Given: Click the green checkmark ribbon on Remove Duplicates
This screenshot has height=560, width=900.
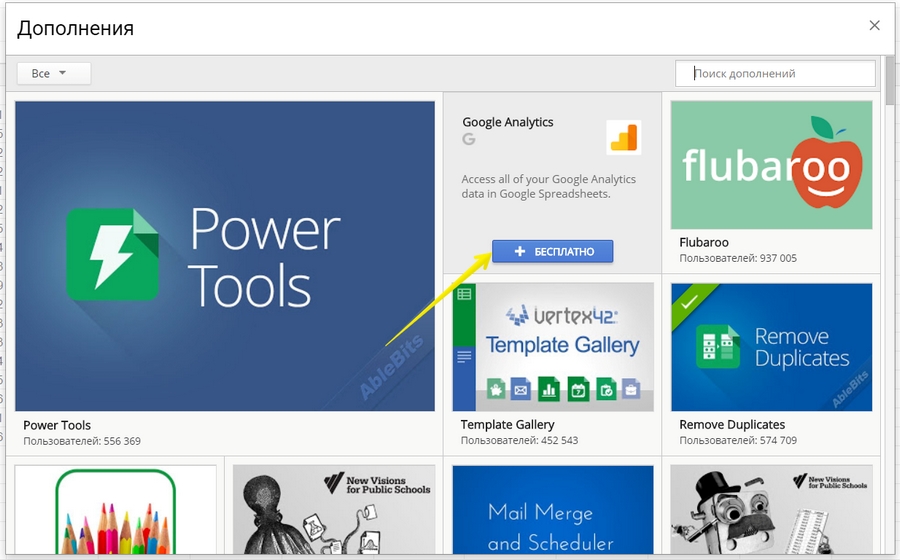Looking at the screenshot, I should pos(688,300).
